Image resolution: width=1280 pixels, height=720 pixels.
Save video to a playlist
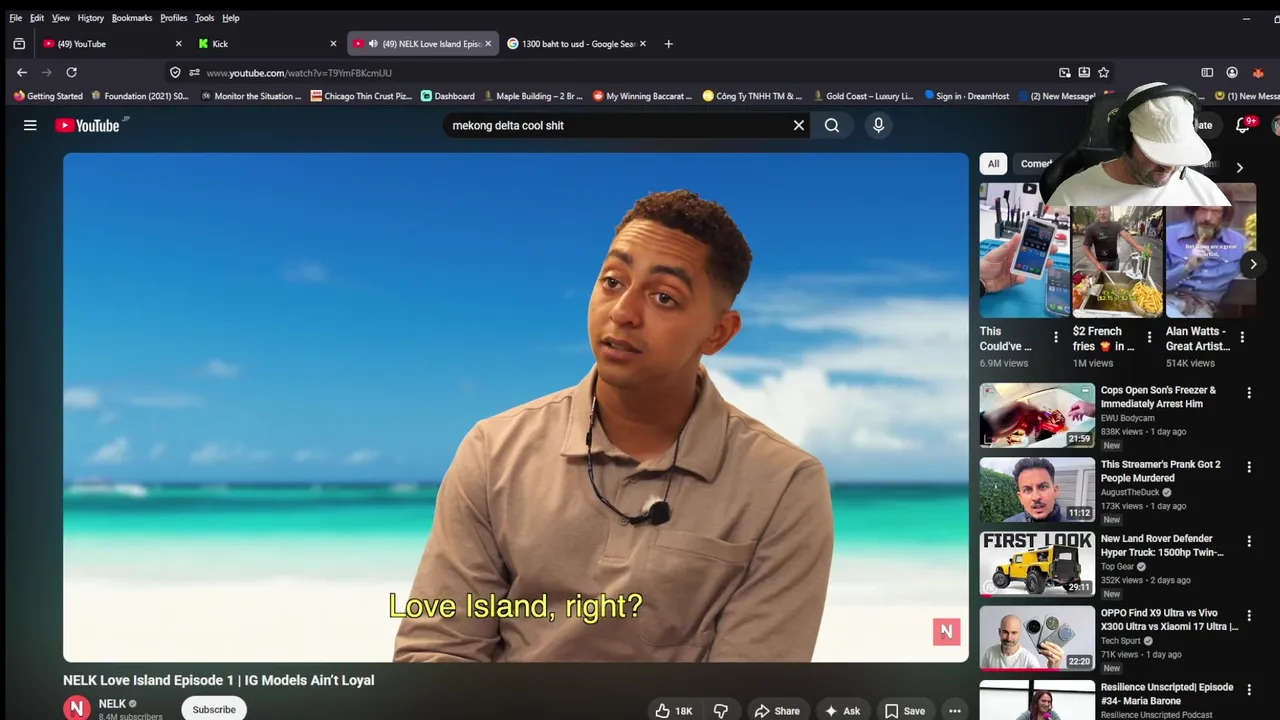pos(904,711)
